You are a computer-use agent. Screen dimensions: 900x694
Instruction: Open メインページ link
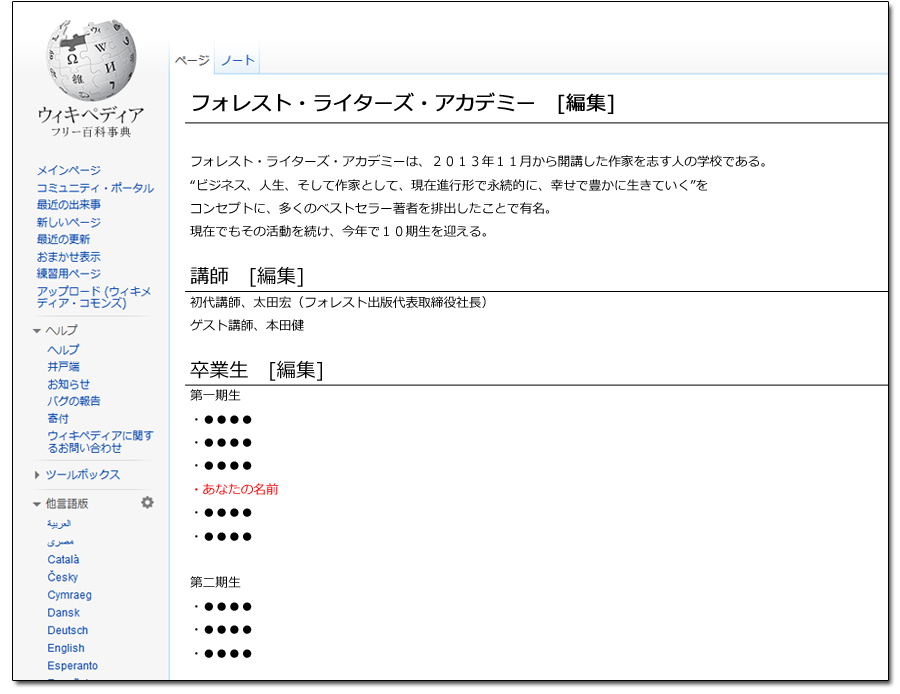(69, 170)
